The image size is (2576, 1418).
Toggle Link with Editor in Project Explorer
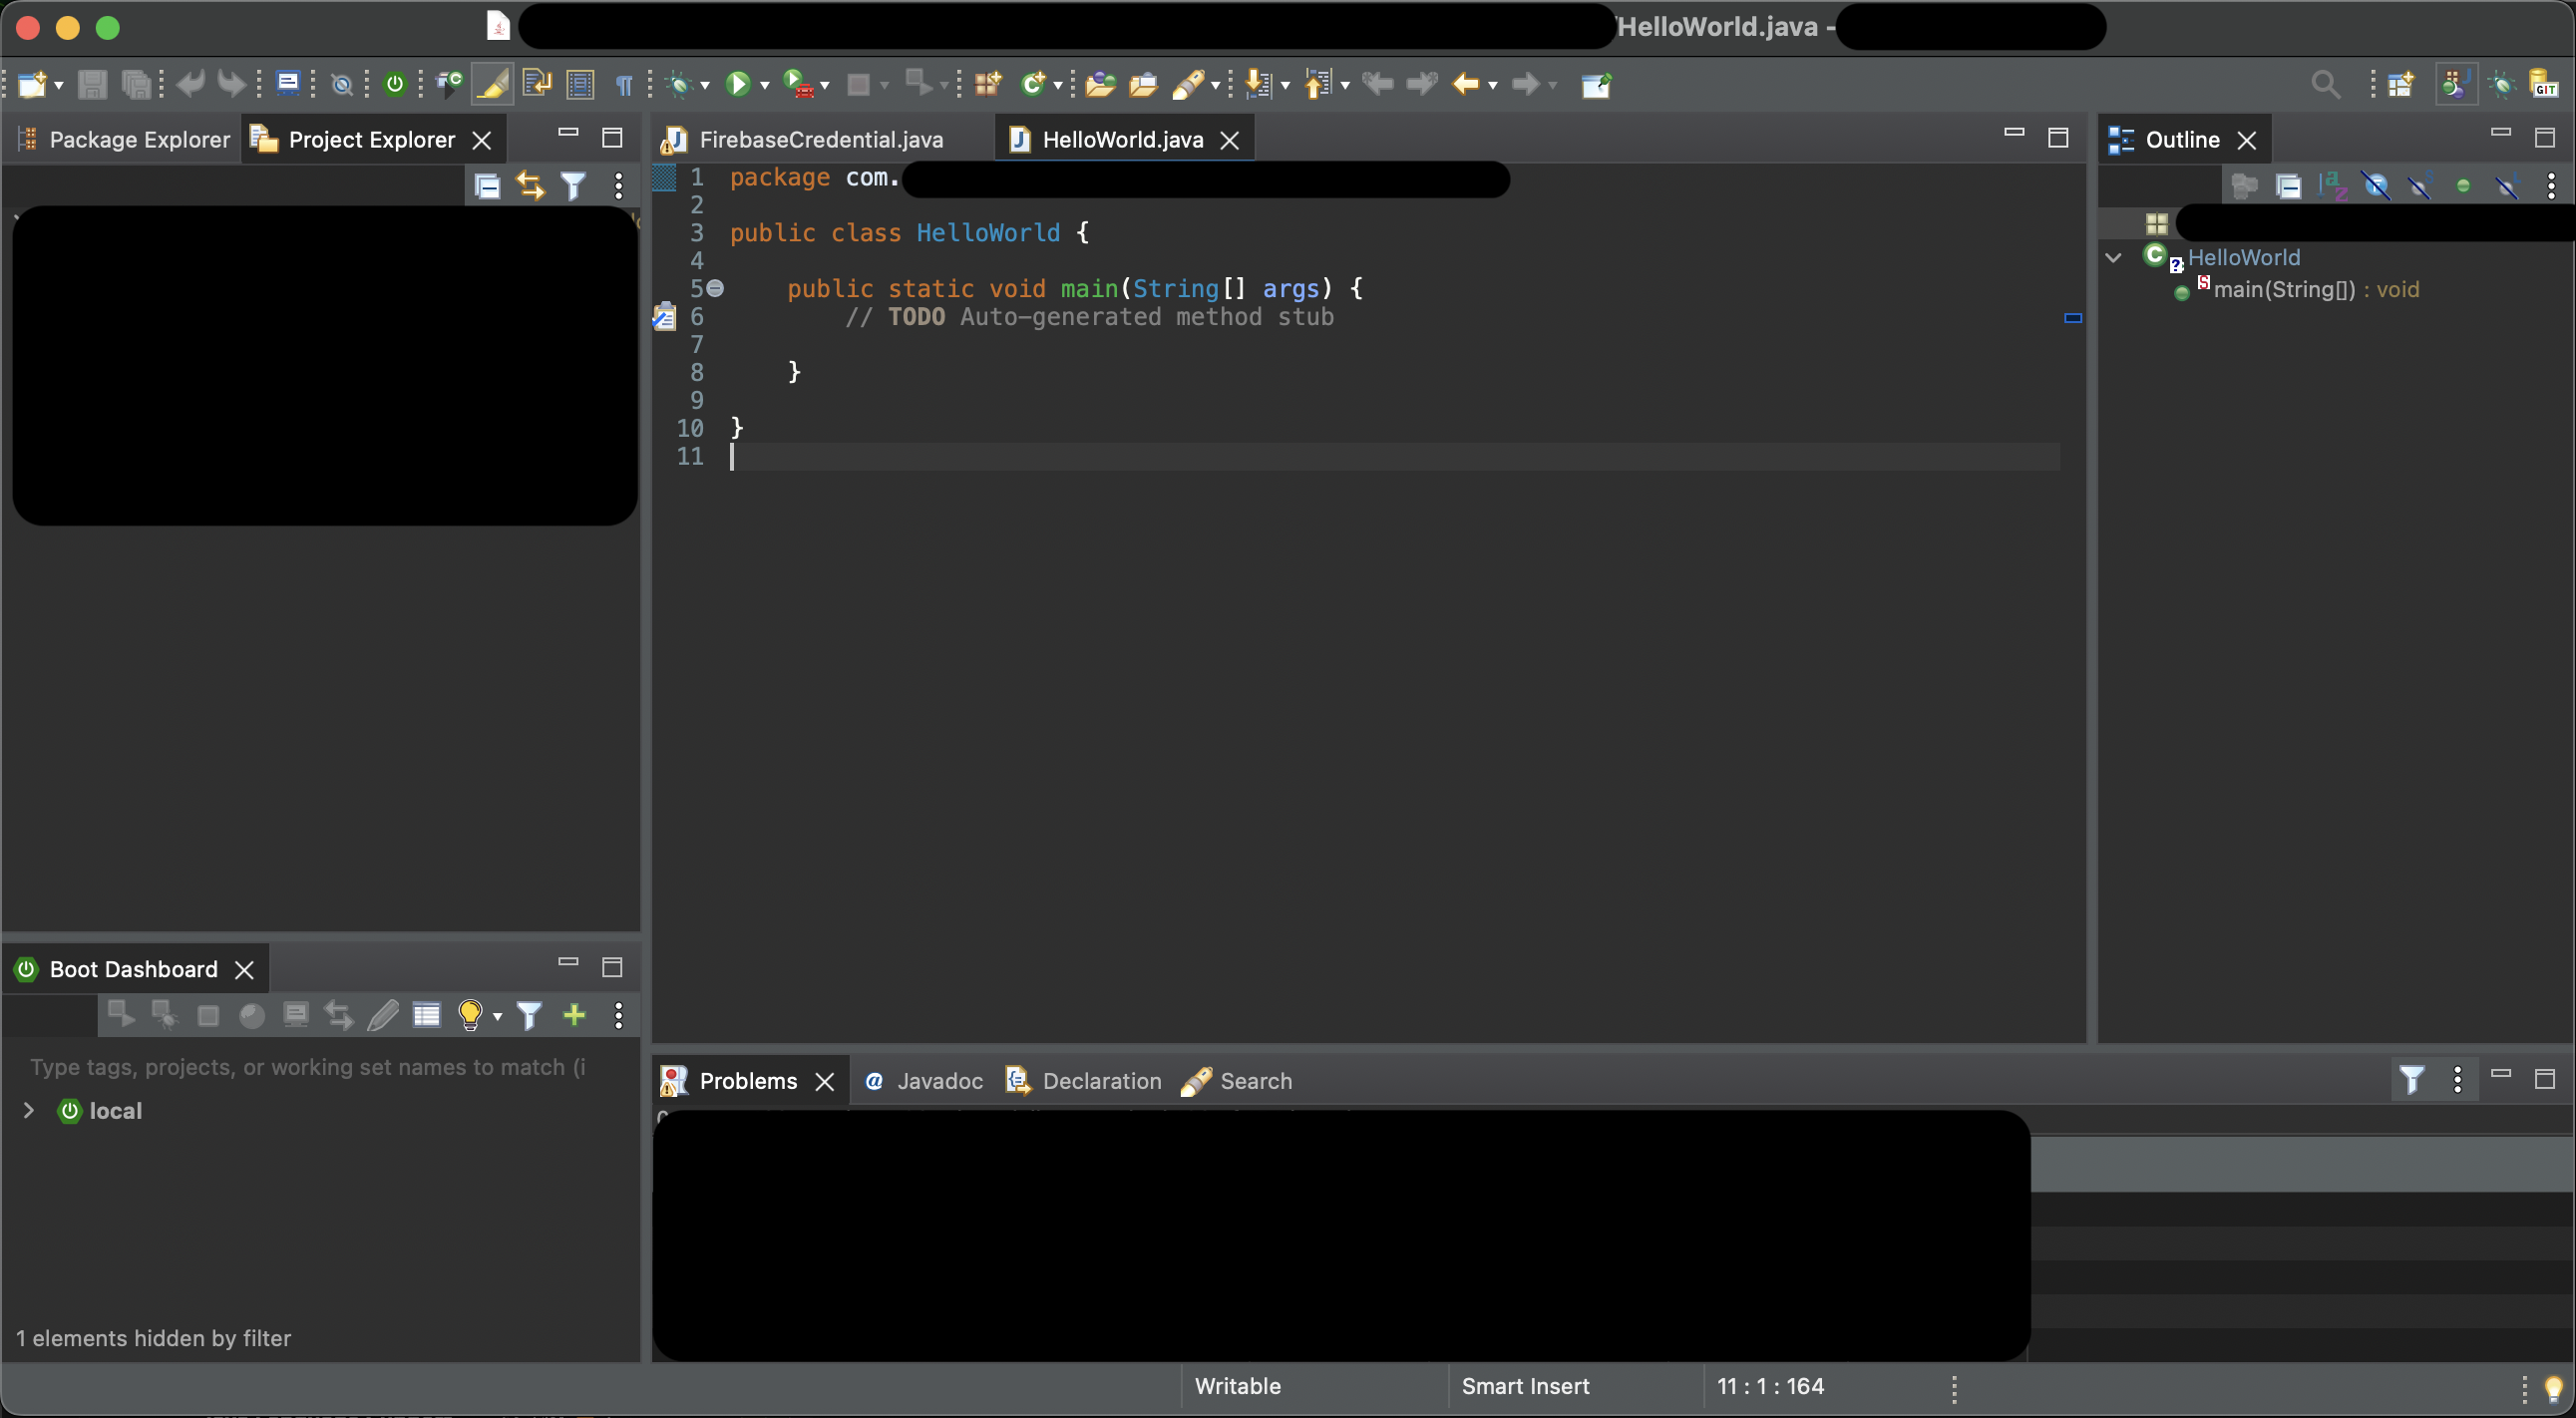[x=530, y=187]
